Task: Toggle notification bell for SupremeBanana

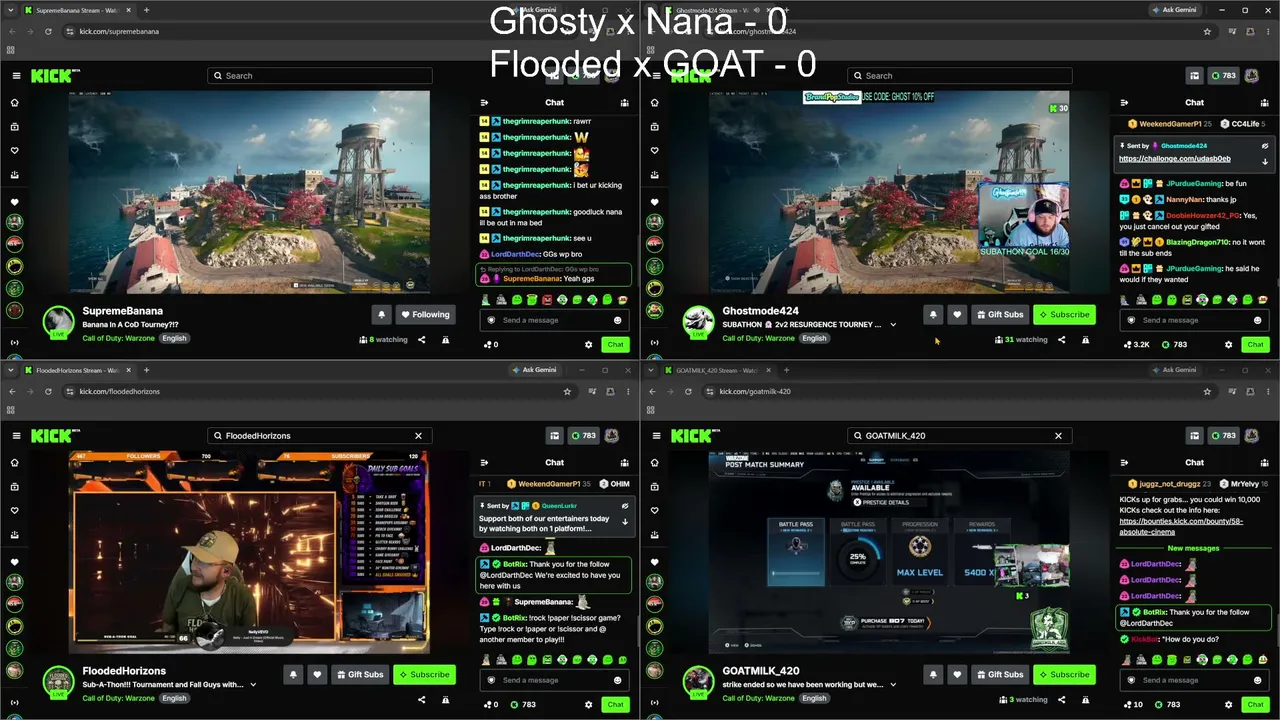Action: 381,314
